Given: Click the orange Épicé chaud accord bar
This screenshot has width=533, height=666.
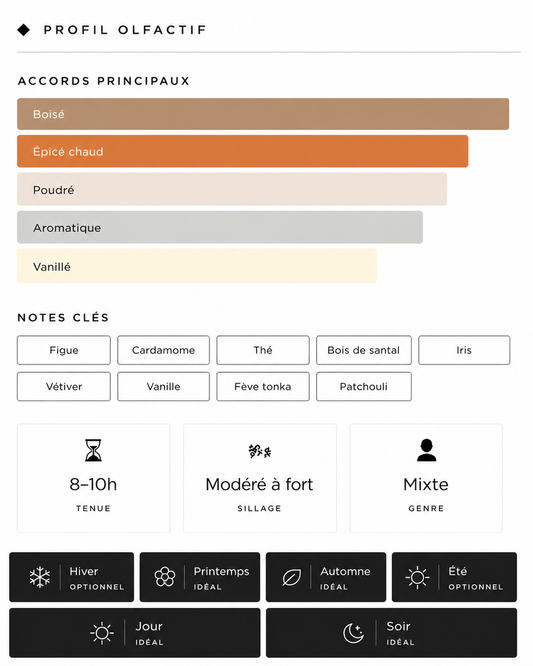Looking at the screenshot, I should coord(243,151).
